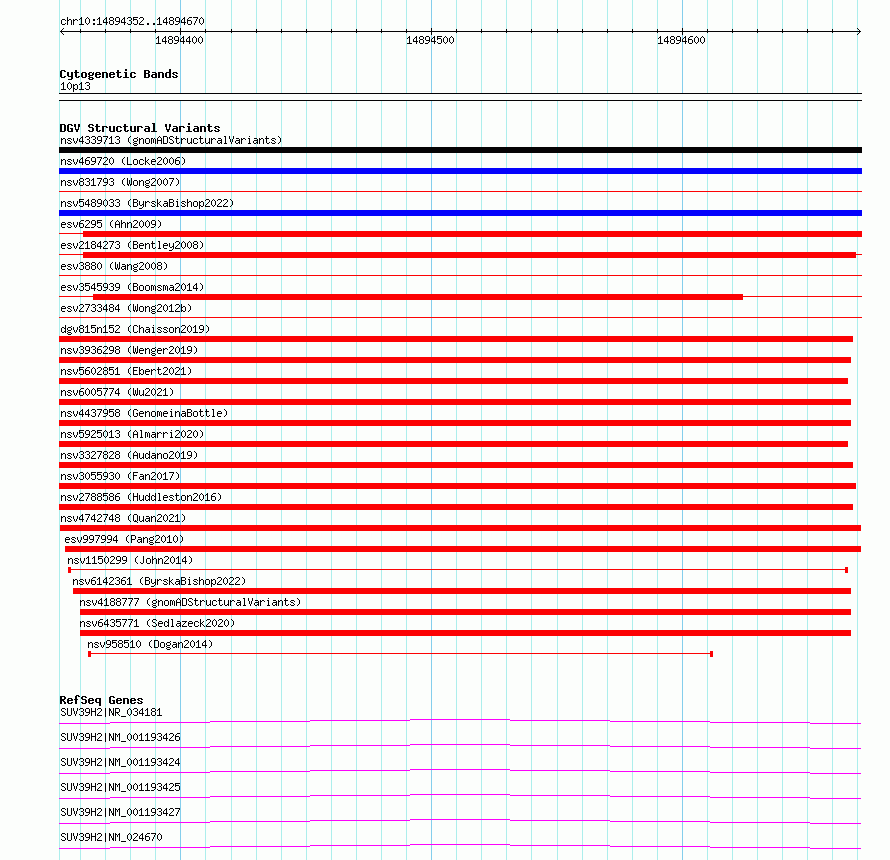The height and width of the screenshot is (860, 890).
Task: Select variant esv2733484 (Wong2012b)
Action: (x=126, y=308)
